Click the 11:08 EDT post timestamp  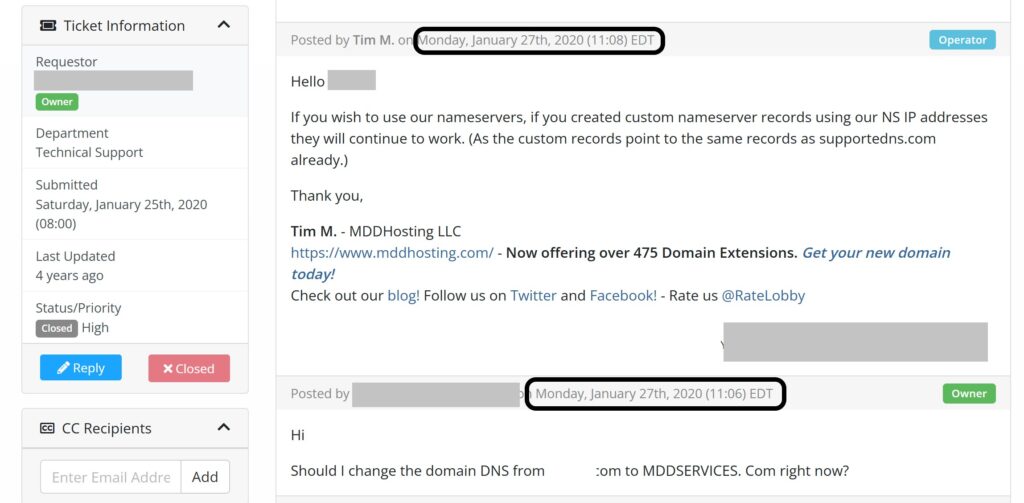point(539,40)
